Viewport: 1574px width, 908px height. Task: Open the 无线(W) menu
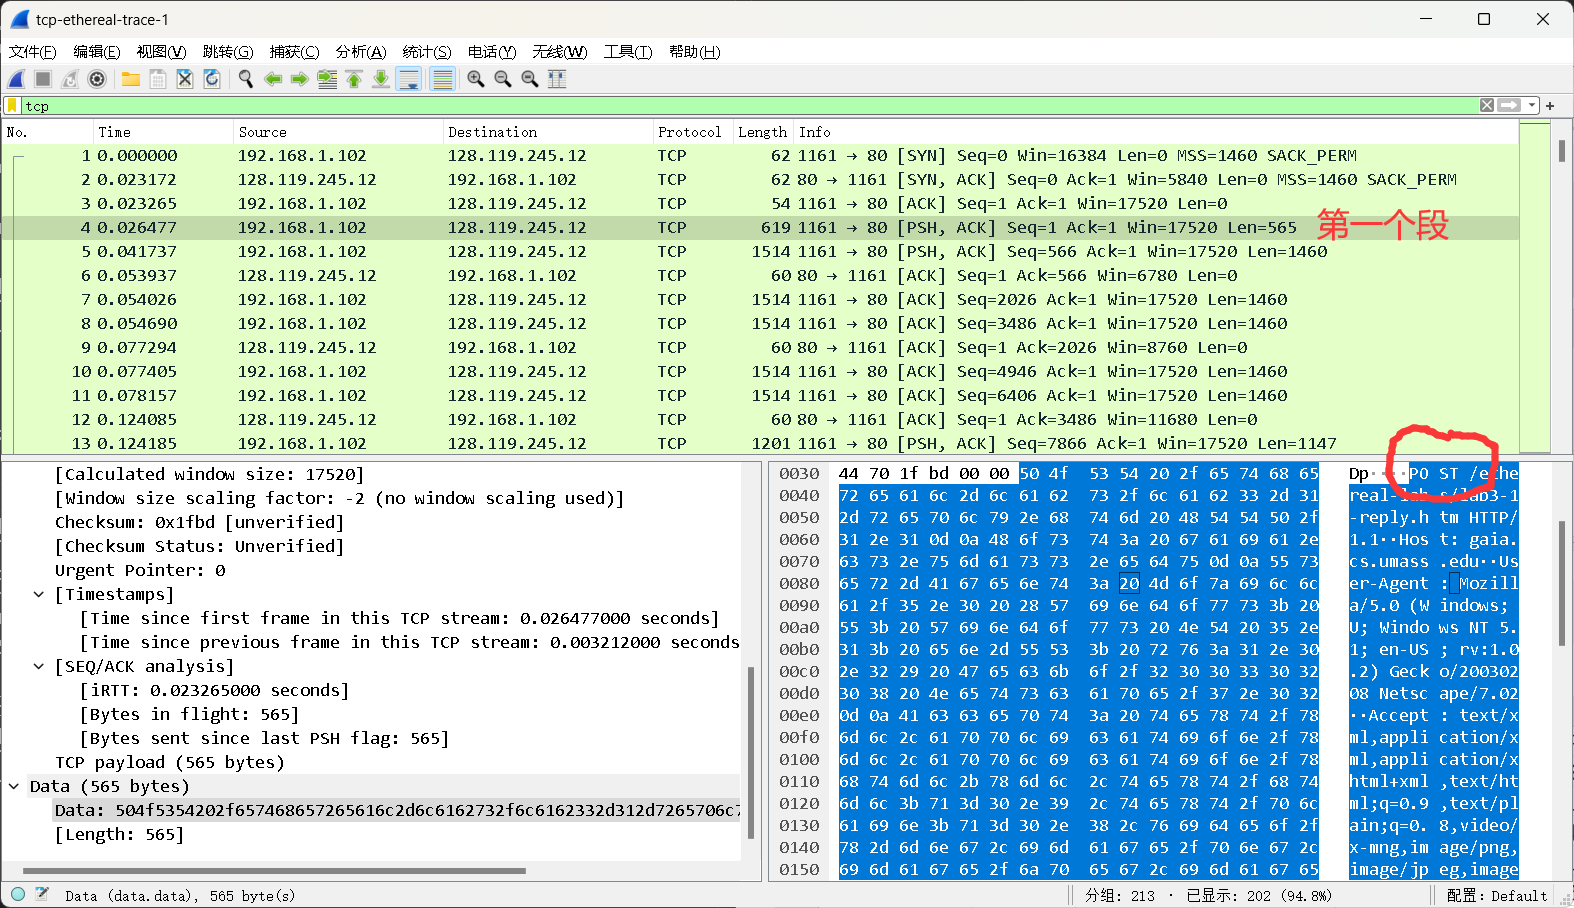click(x=559, y=52)
